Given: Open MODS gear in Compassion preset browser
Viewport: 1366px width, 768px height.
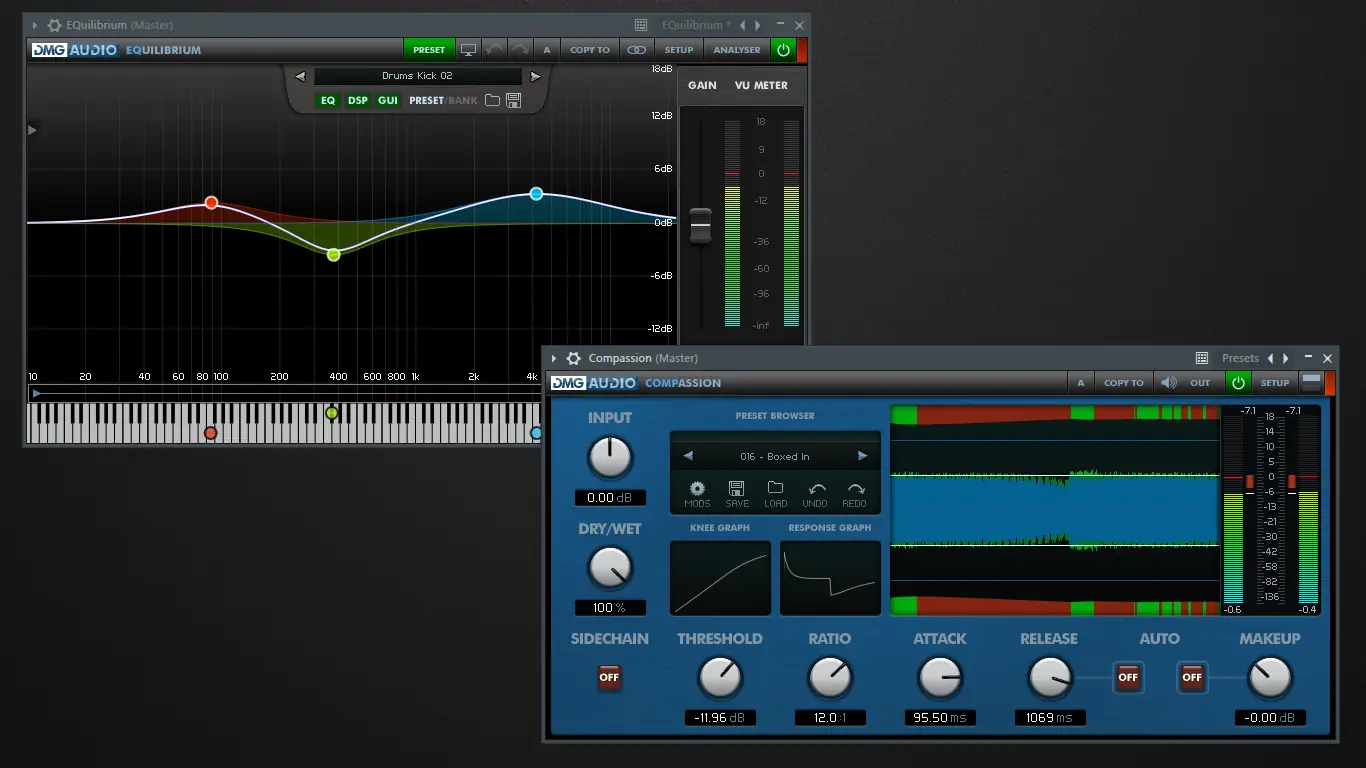Looking at the screenshot, I should coord(697,489).
